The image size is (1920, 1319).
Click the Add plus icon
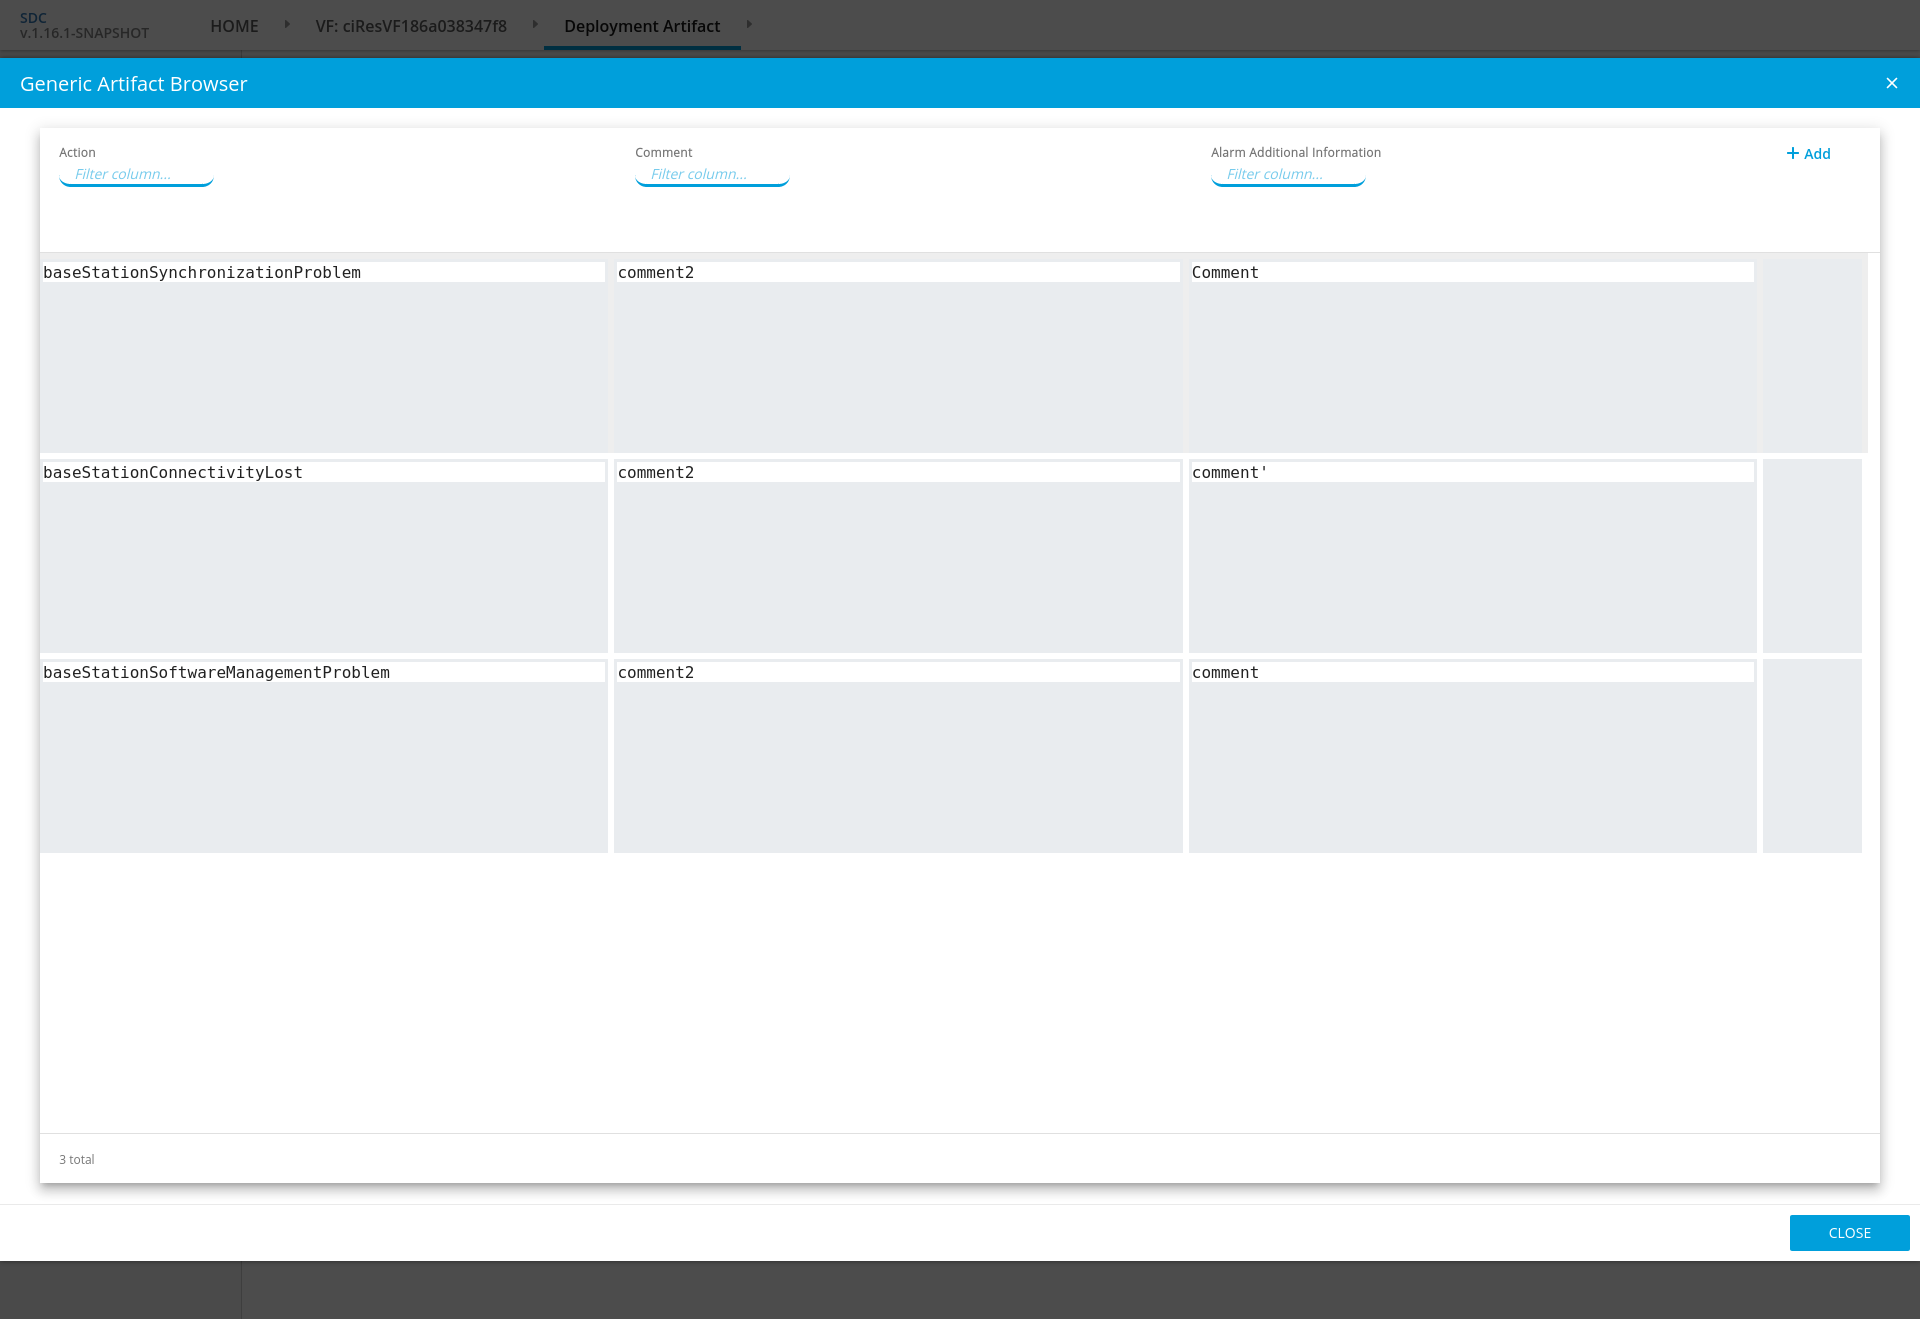(x=1793, y=153)
